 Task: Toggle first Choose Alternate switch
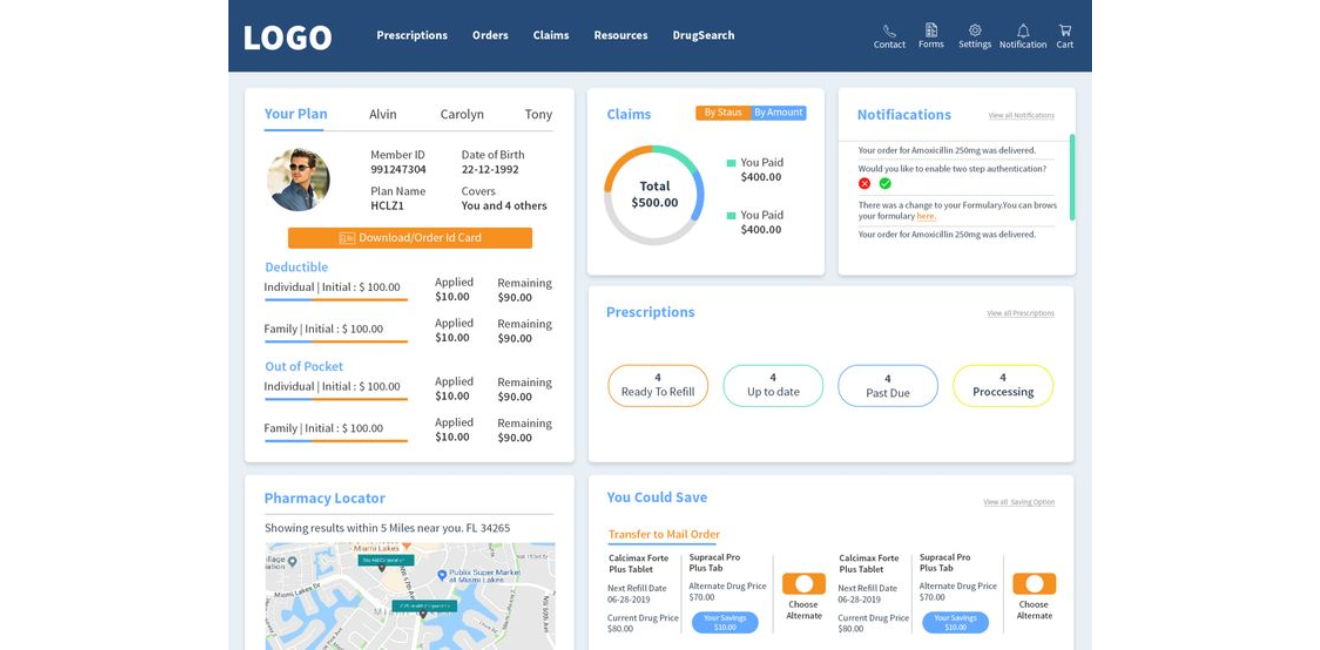(803, 584)
